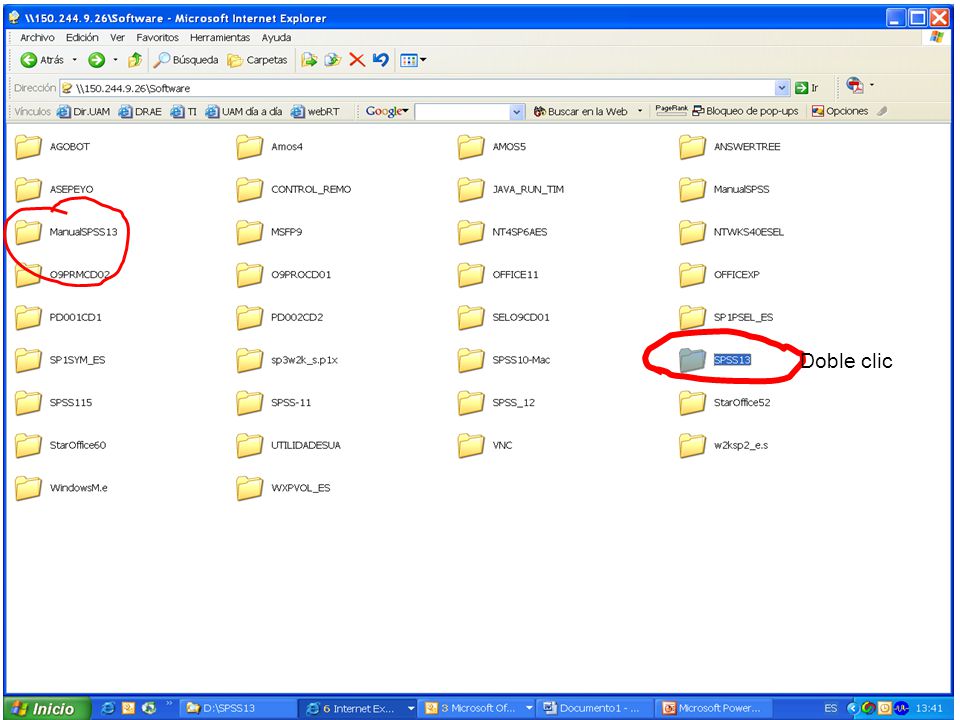The image size is (960, 720).
Task: Click the Google toolbar Opciones button
Action: tap(839, 111)
